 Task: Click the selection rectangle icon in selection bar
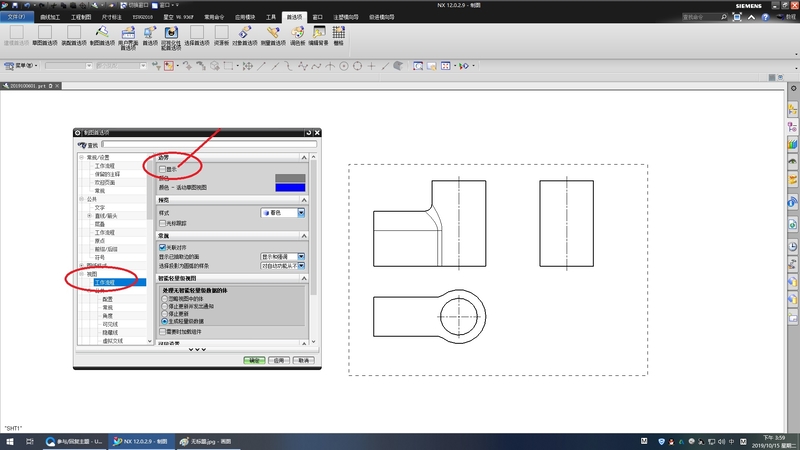[x=229, y=66]
